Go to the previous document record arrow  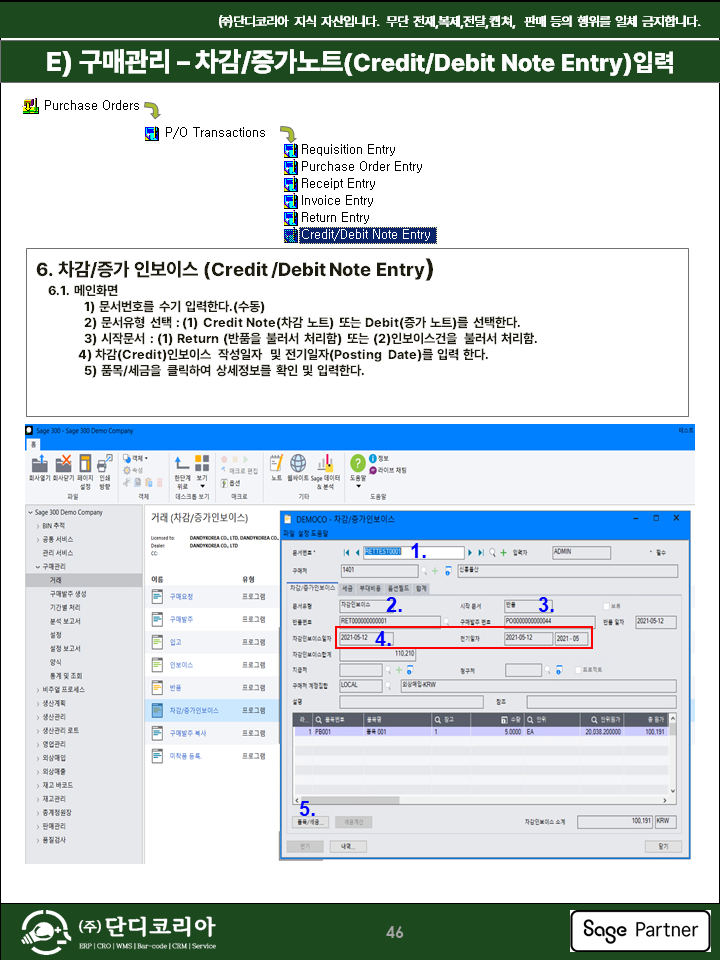click(357, 552)
